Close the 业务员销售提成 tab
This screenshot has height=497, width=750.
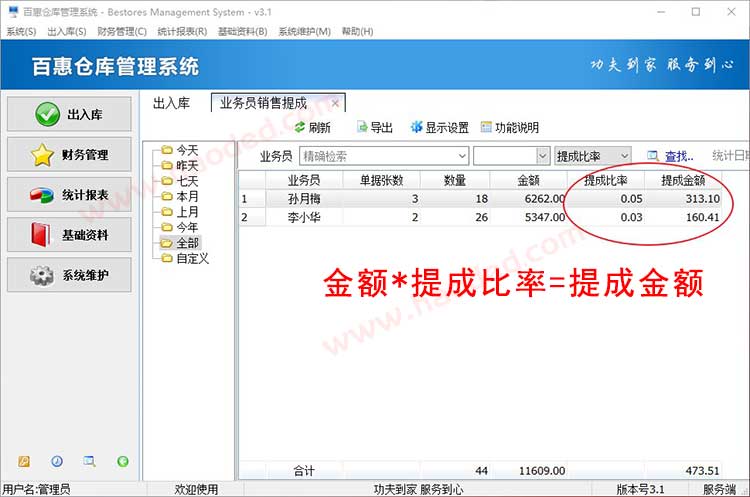click(335, 103)
